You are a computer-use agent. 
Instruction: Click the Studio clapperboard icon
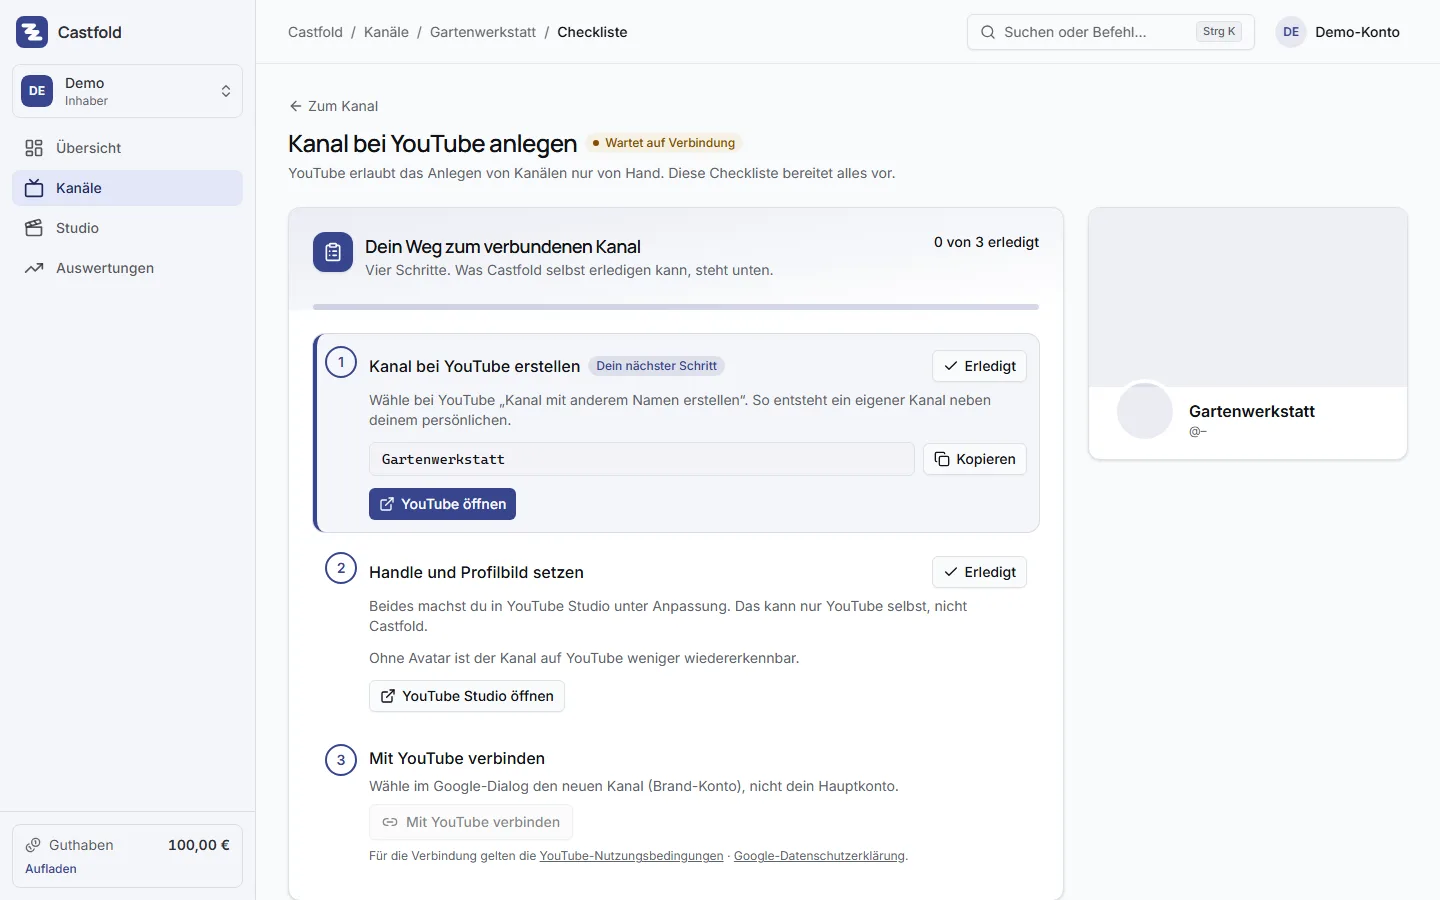(34, 228)
